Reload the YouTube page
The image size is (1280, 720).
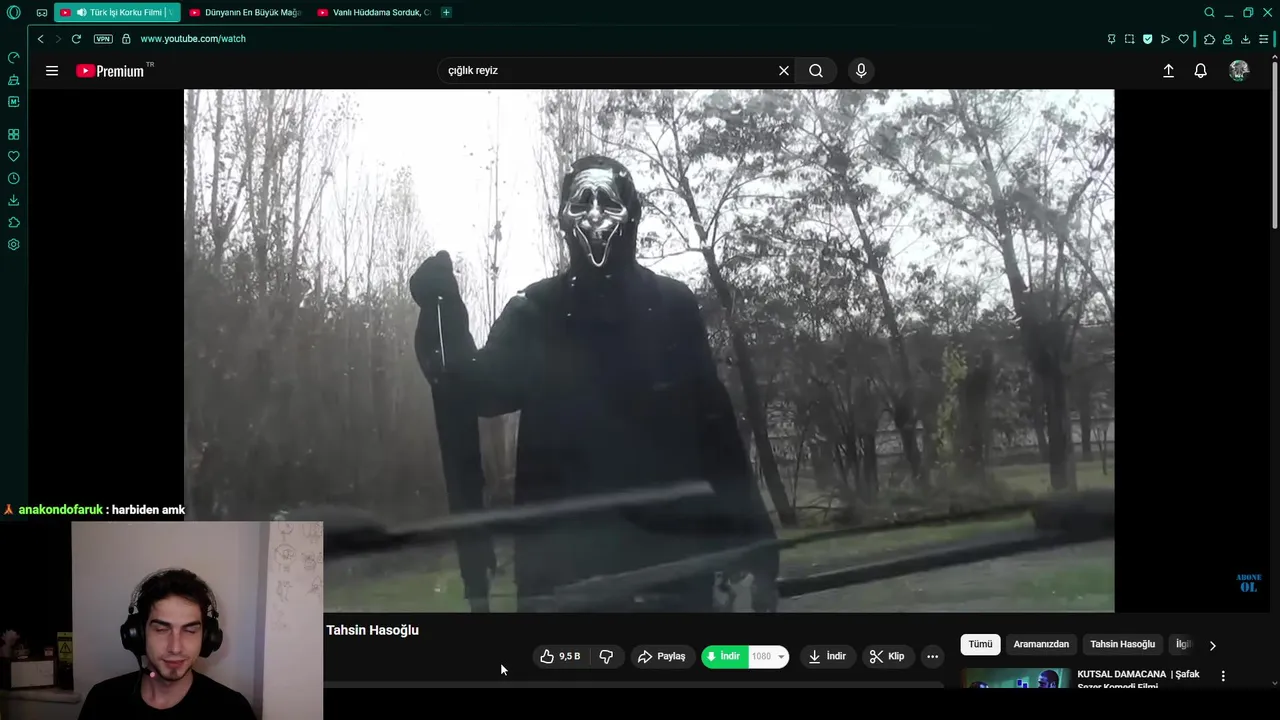coord(76,39)
